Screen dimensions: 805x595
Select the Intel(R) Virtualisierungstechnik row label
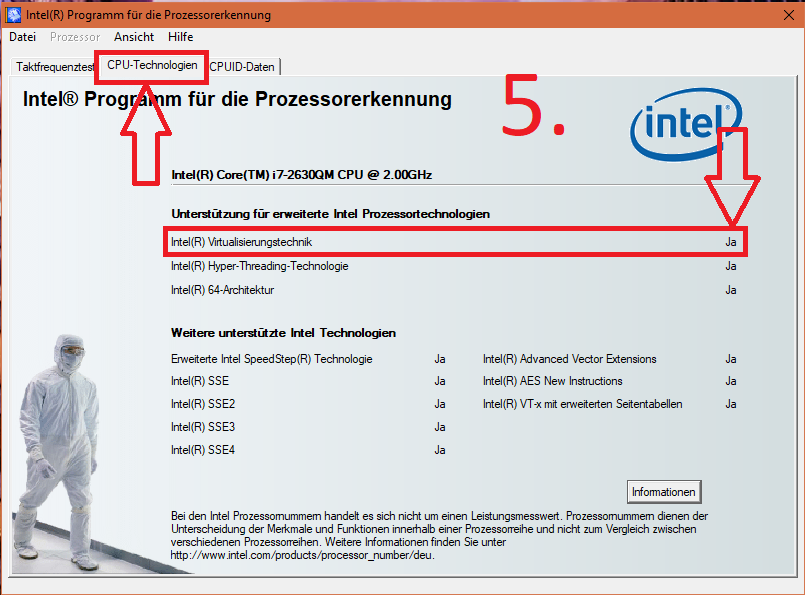(x=241, y=242)
